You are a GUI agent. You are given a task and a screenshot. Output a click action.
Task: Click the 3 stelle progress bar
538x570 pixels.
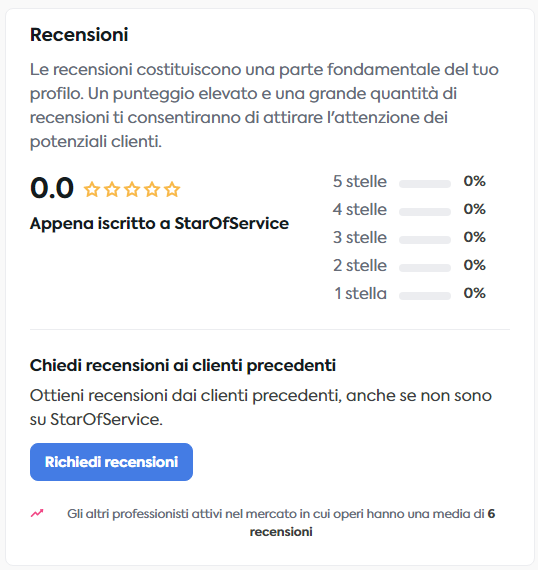(425, 240)
